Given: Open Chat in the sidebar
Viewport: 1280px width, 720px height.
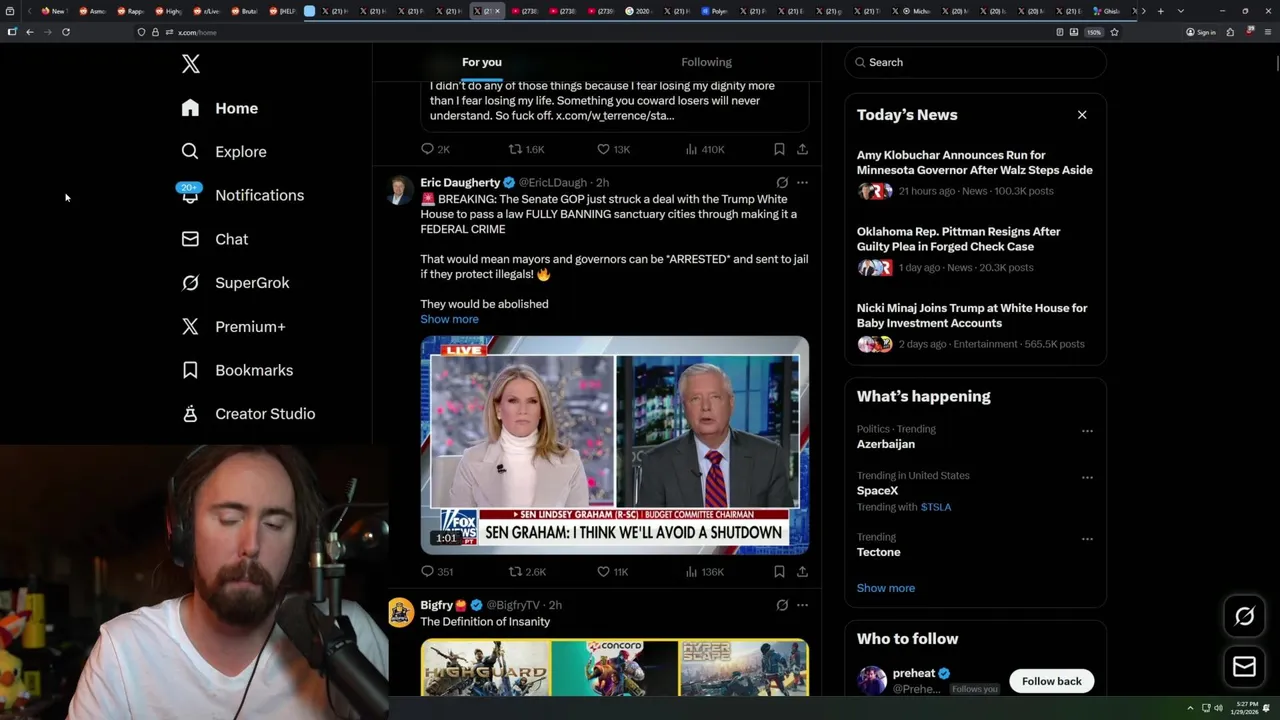Looking at the screenshot, I should (x=215, y=239).
